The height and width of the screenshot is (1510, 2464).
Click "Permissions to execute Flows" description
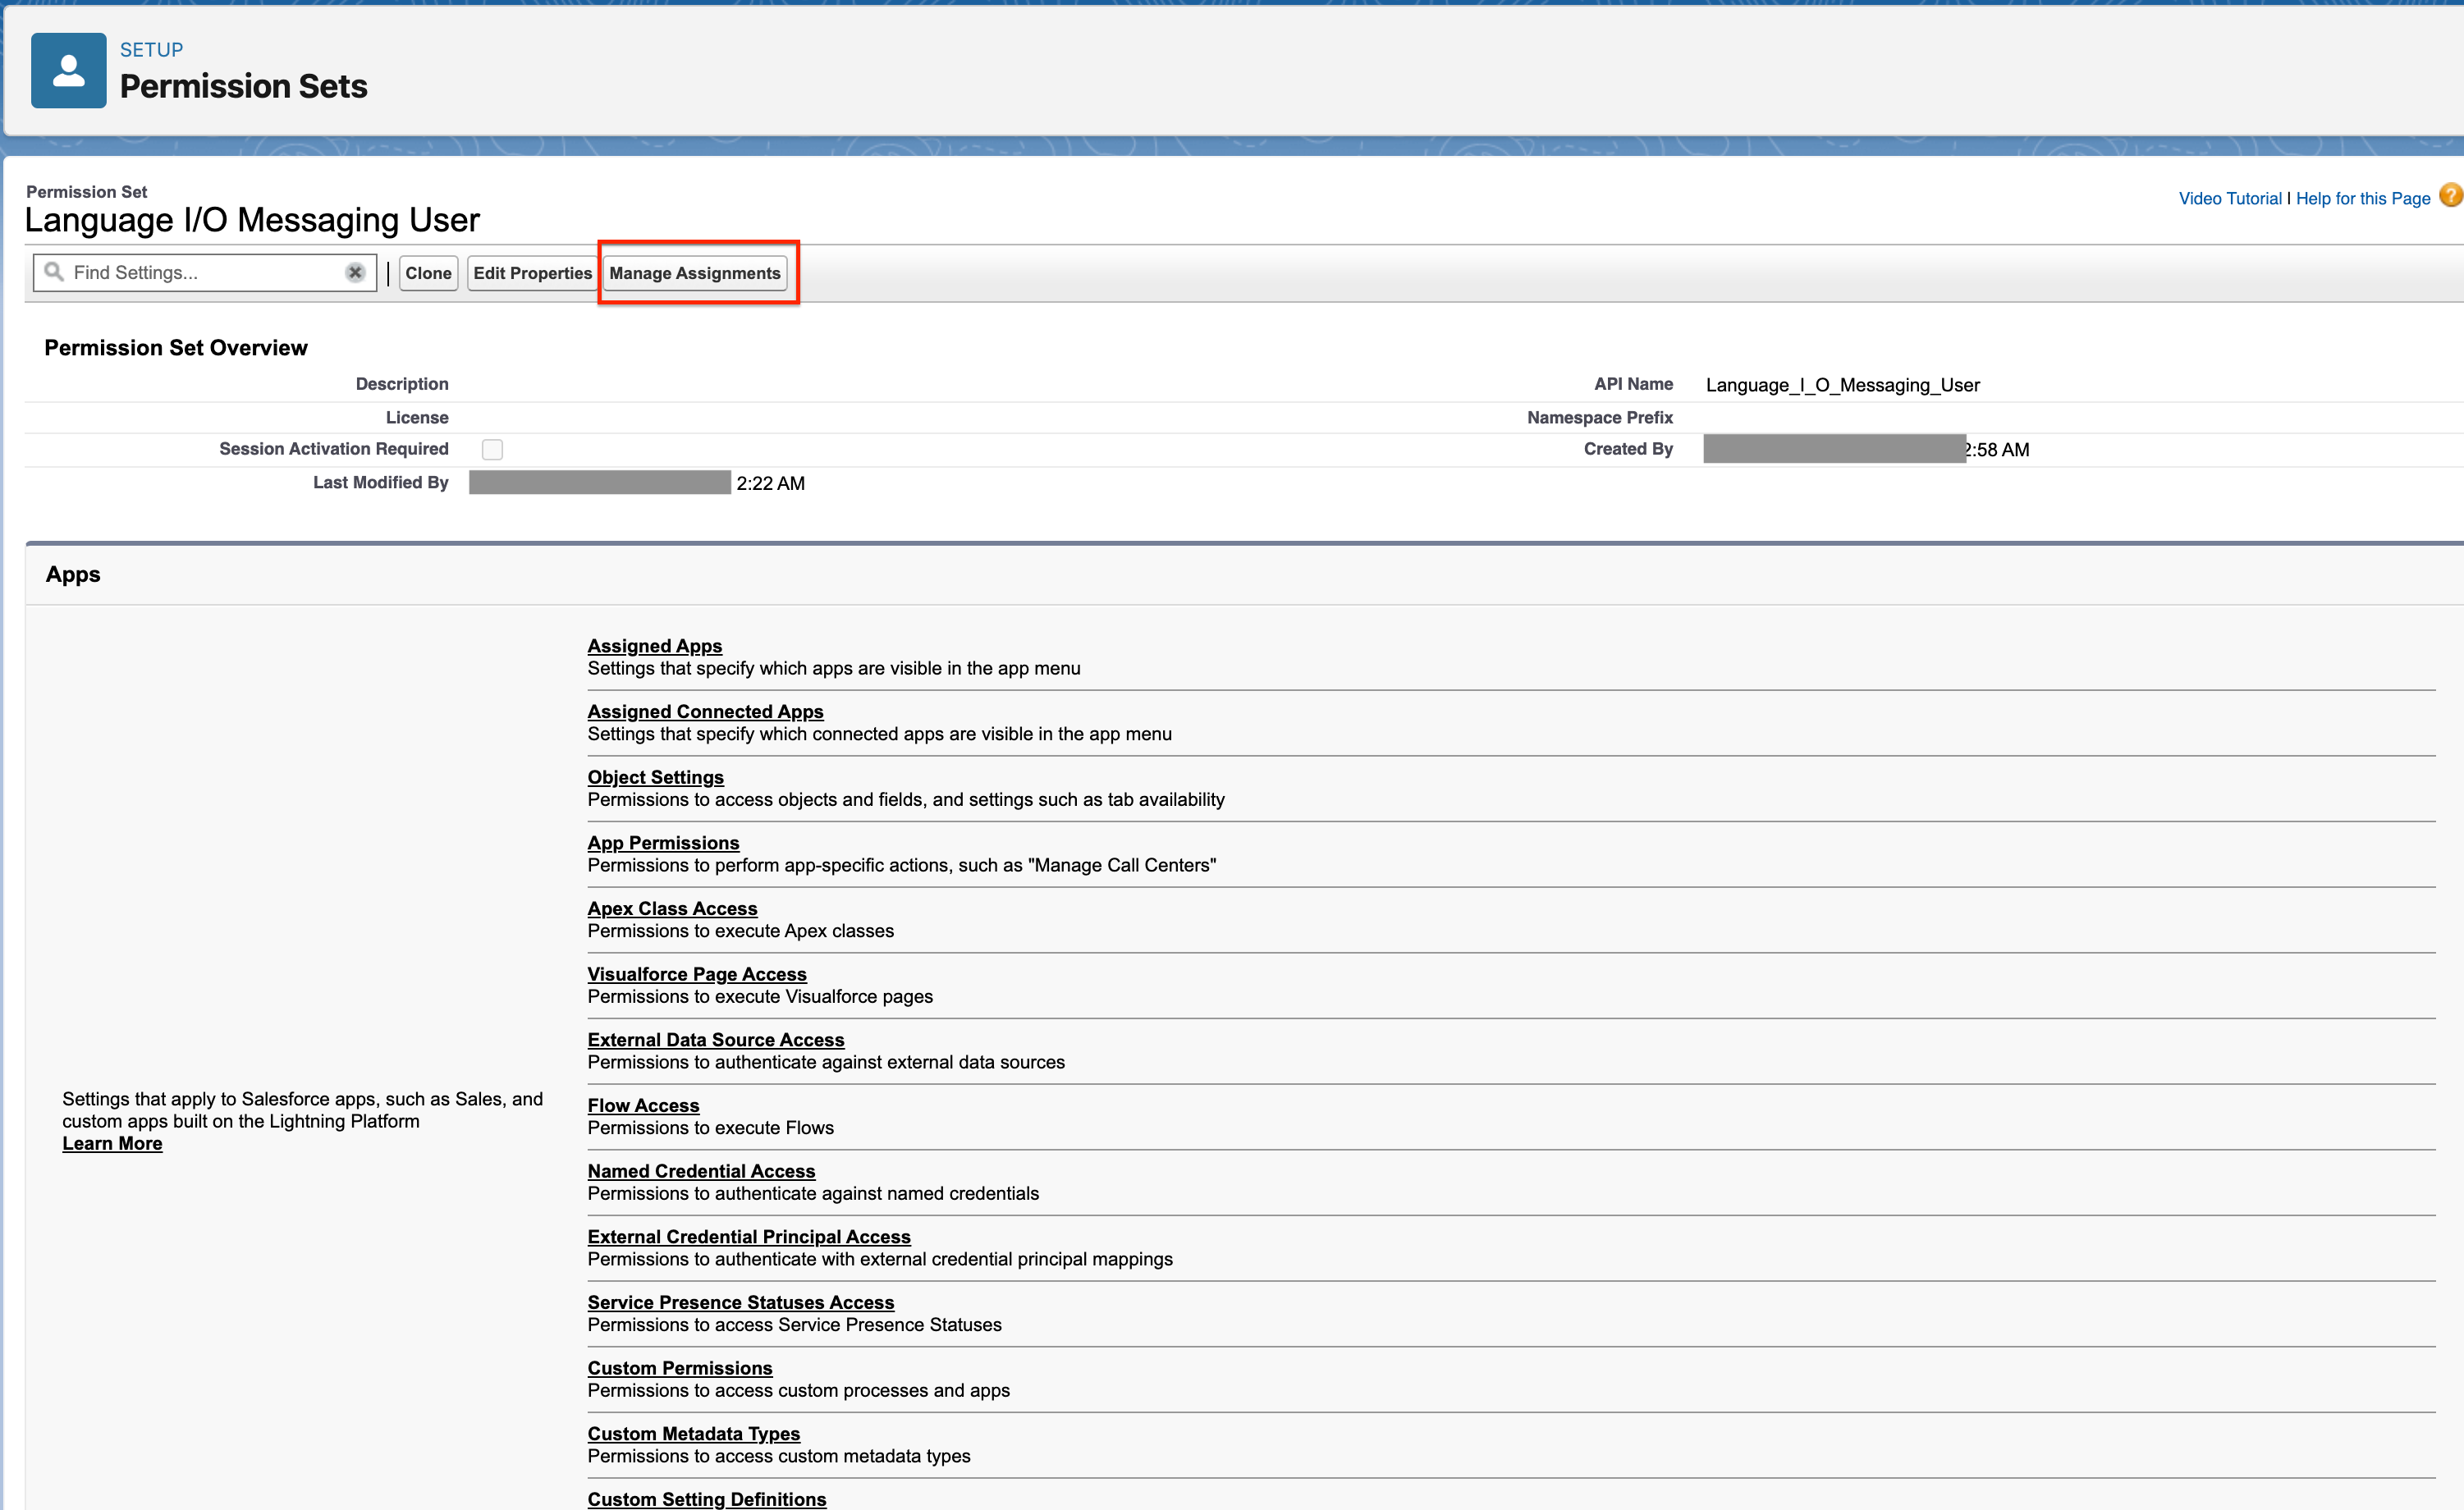pyautogui.click(x=711, y=1128)
